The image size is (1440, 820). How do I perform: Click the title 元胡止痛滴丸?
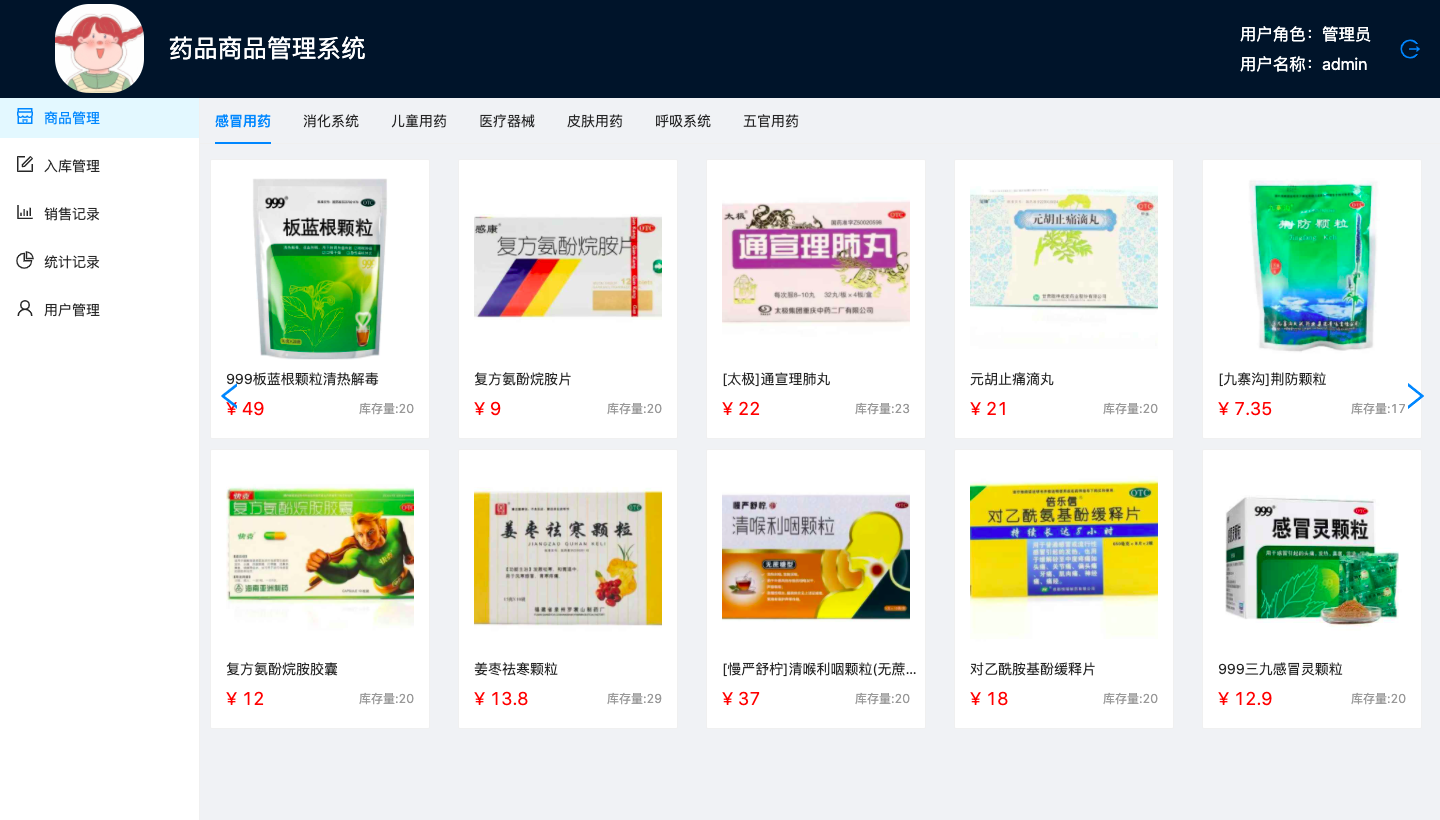tap(1012, 379)
